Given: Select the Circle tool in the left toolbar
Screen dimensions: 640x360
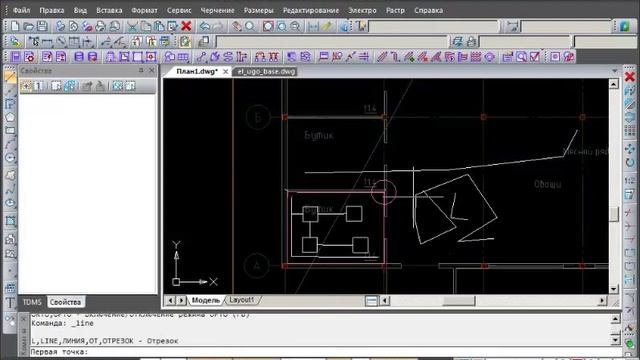Looking at the screenshot, I should point(10,158).
